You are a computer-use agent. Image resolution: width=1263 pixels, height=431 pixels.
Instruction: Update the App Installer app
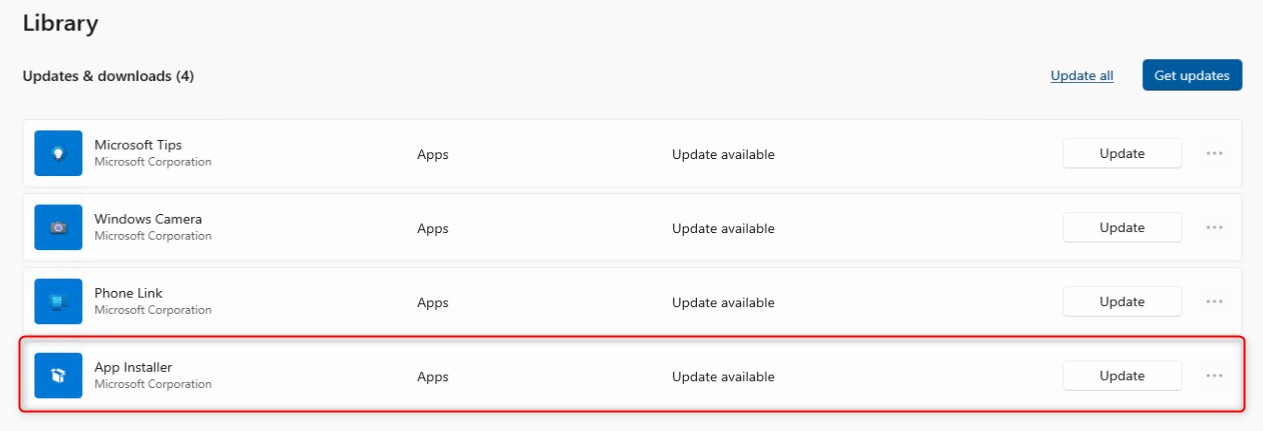(x=1122, y=376)
